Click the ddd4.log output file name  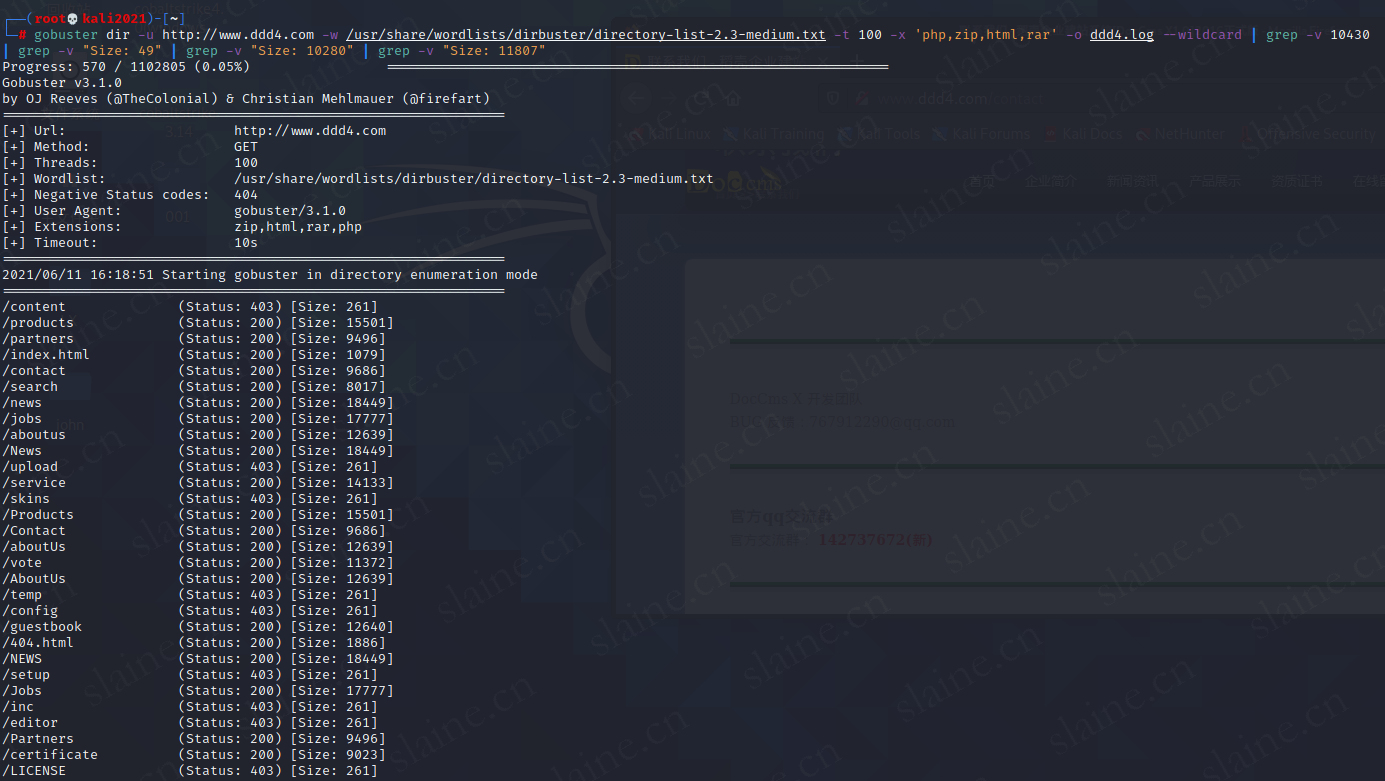(x=1121, y=35)
